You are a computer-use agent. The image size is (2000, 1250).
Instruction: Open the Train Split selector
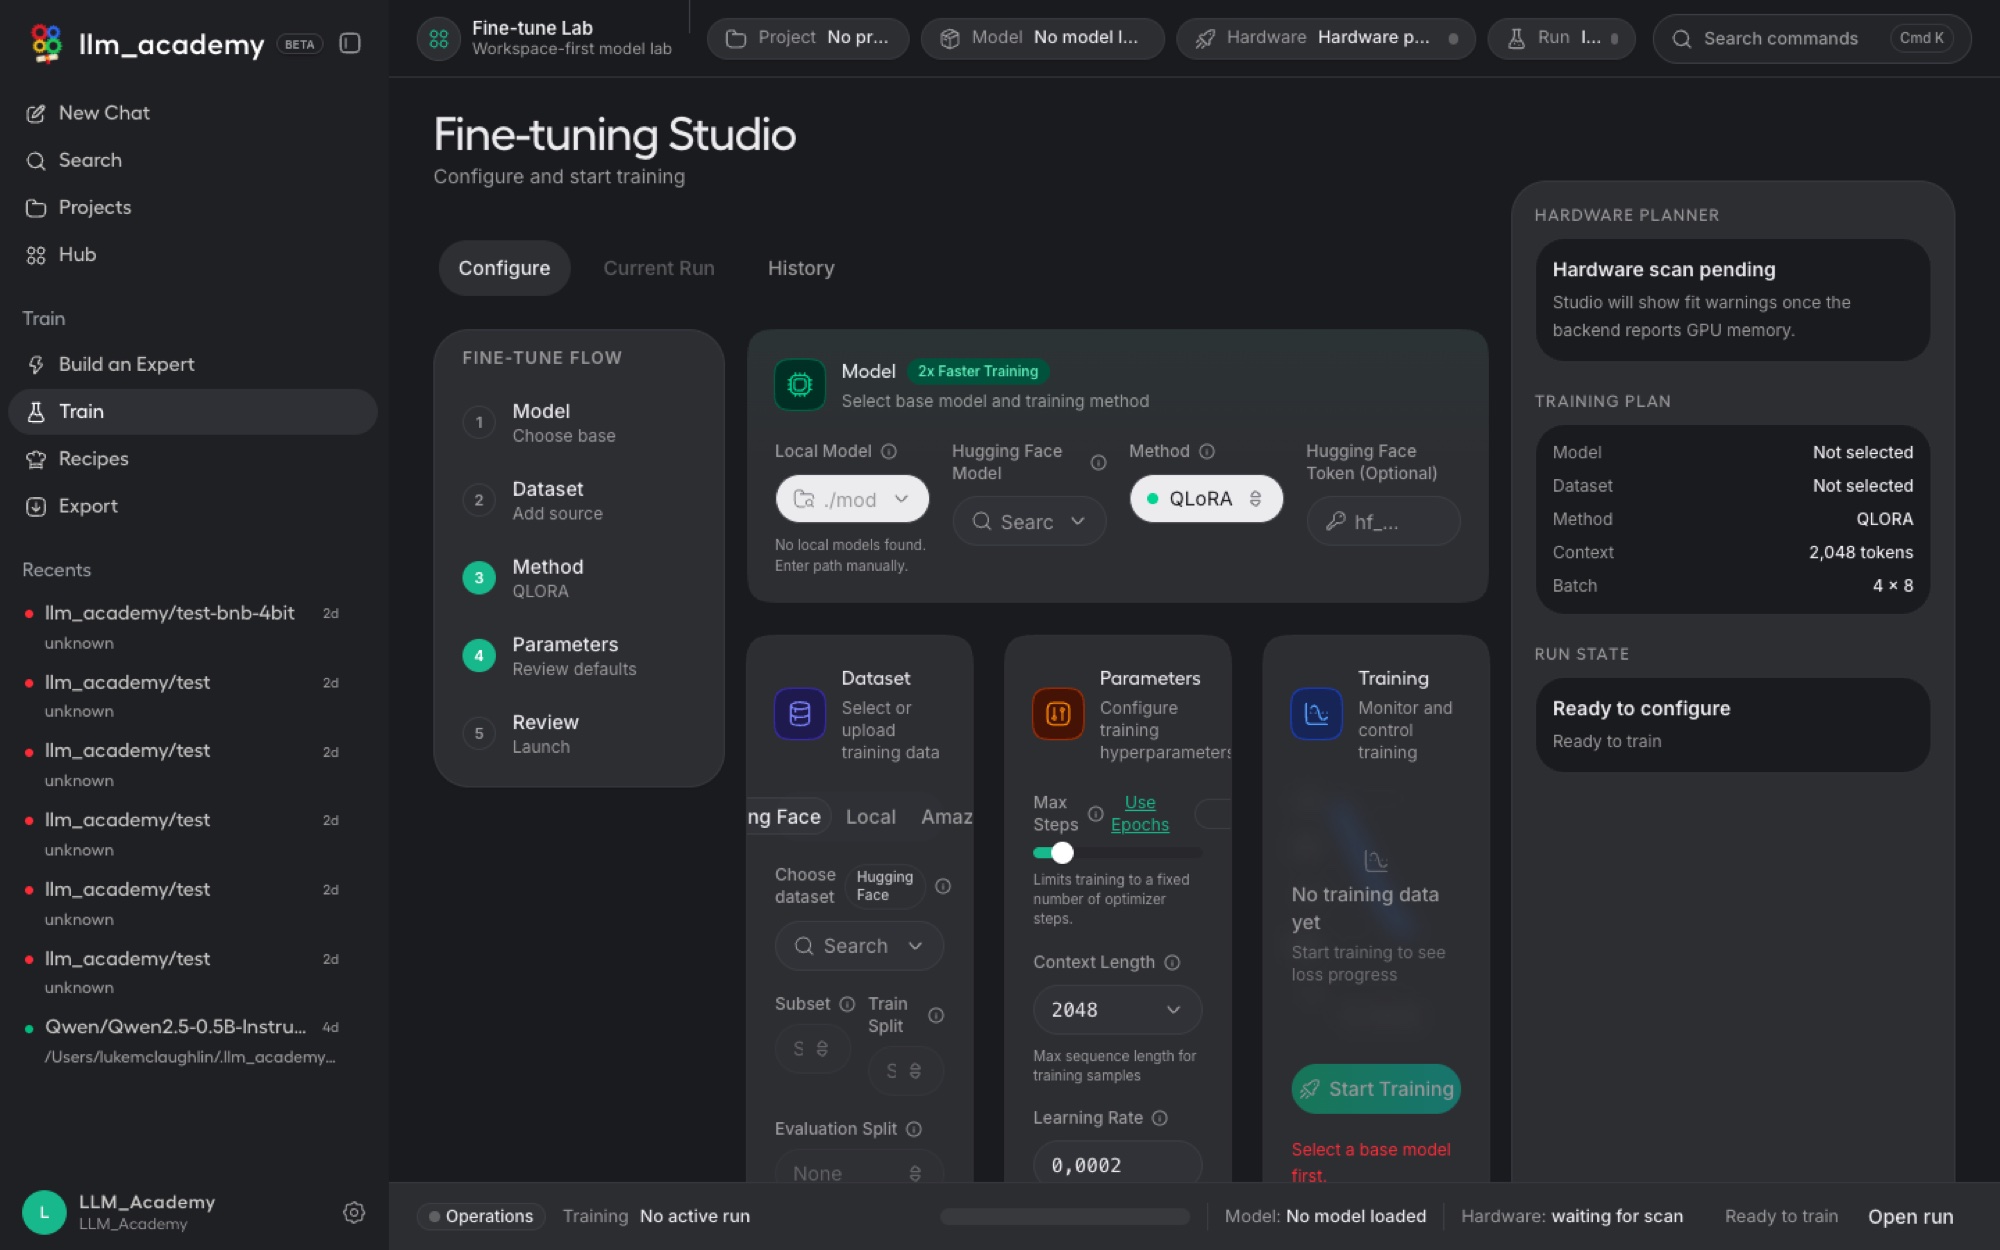point(905,1071)
